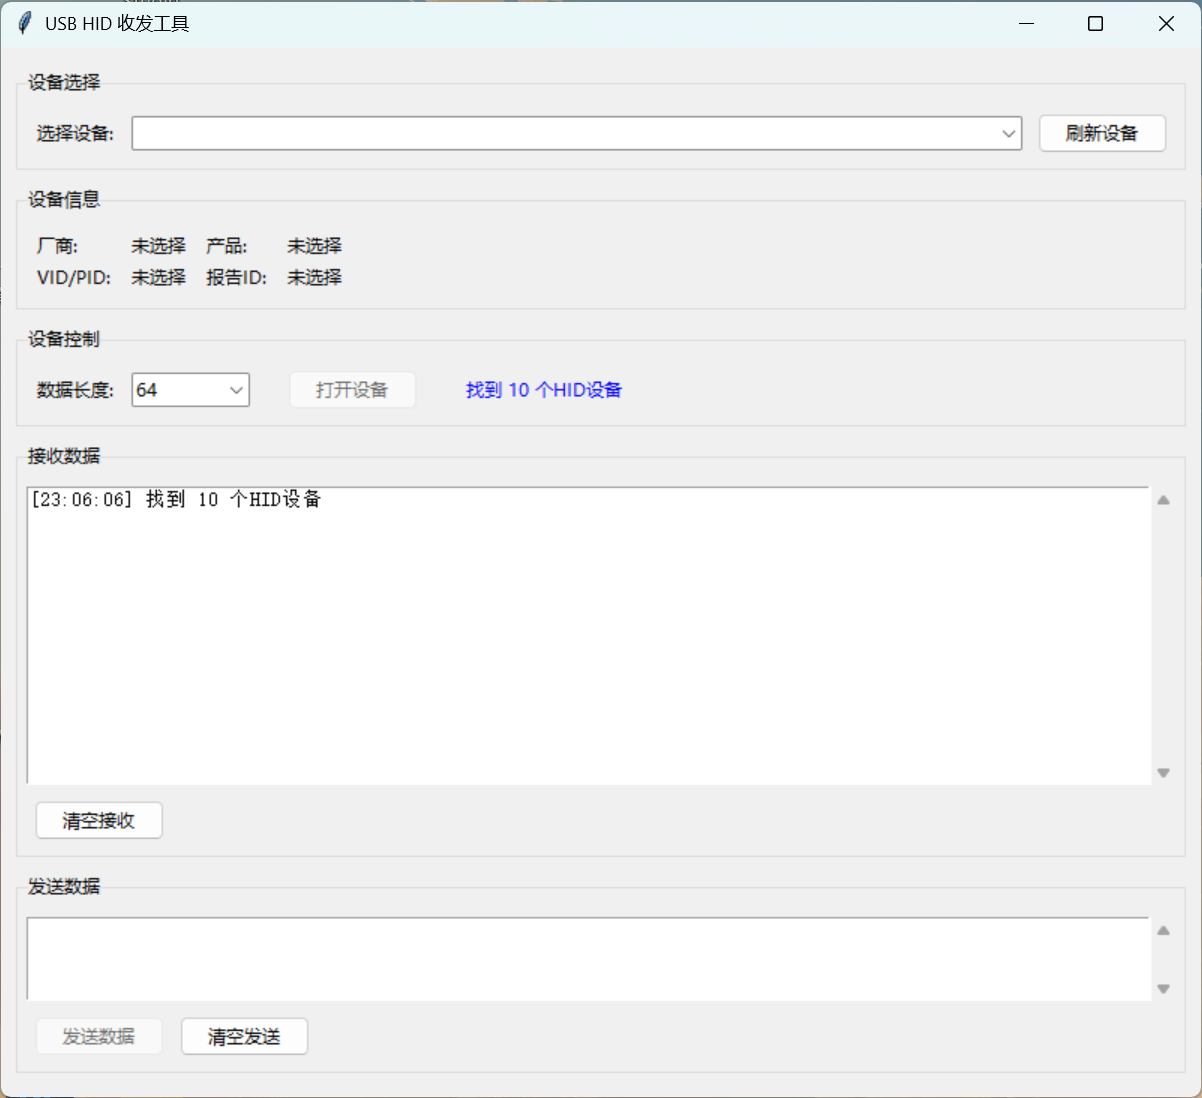Click the blue 找到 10 个HID设备 status text
The image size is (1202, 1098).
(544, 390)
